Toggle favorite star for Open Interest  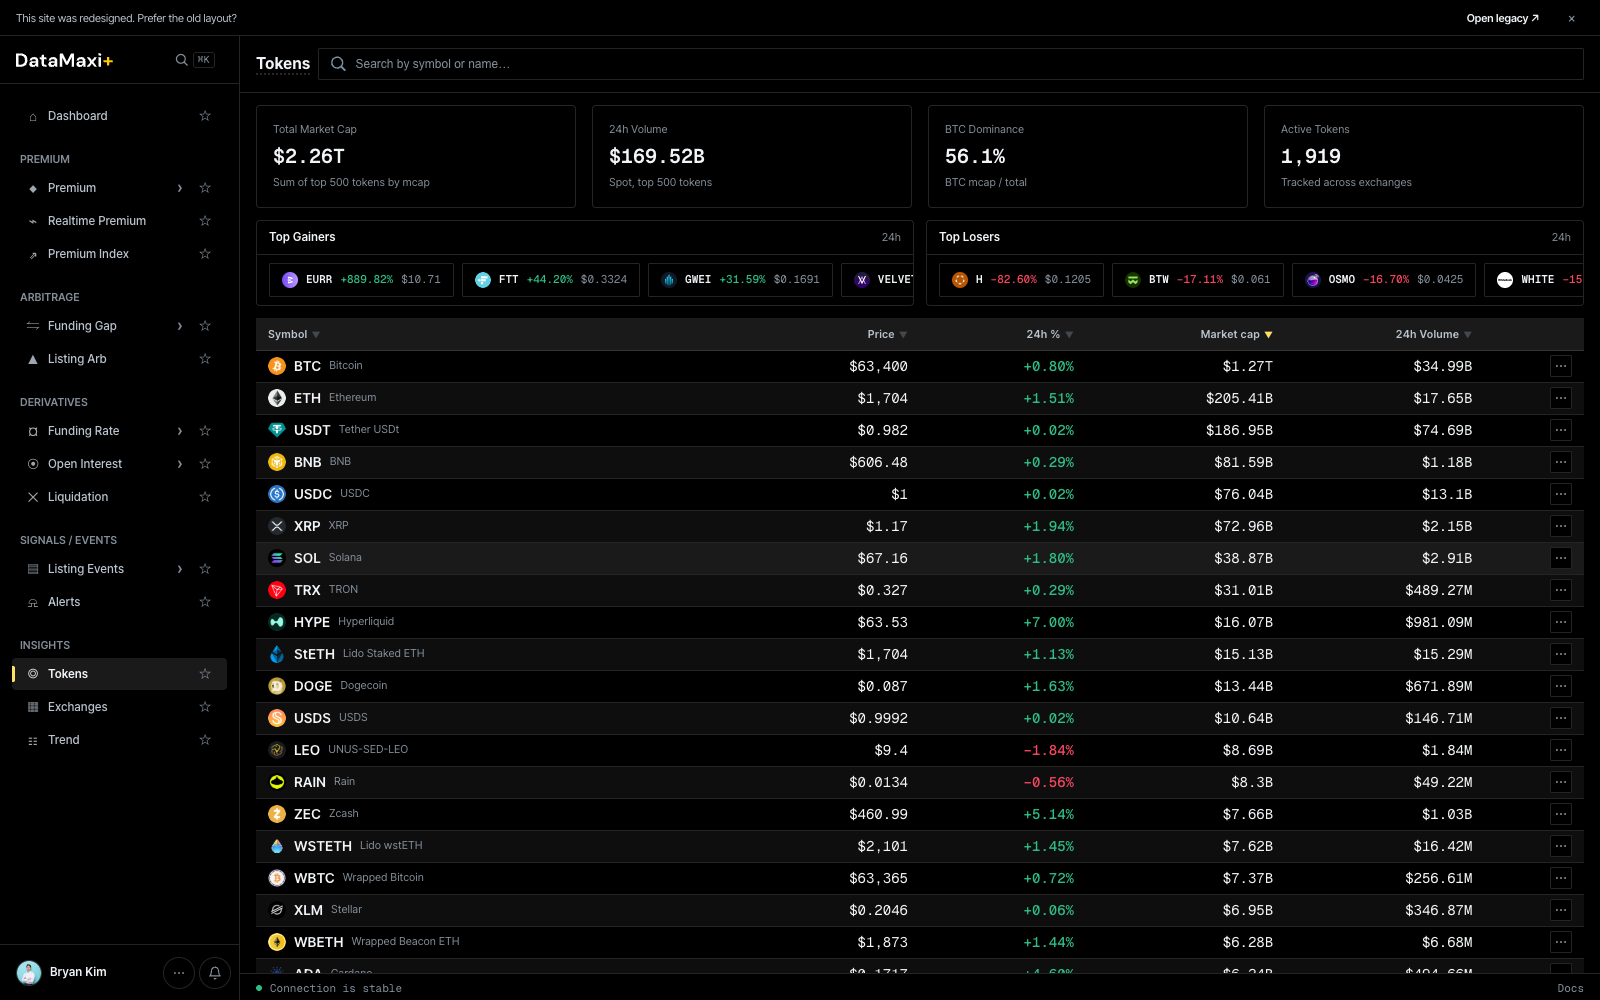click(x=205, y=464)
